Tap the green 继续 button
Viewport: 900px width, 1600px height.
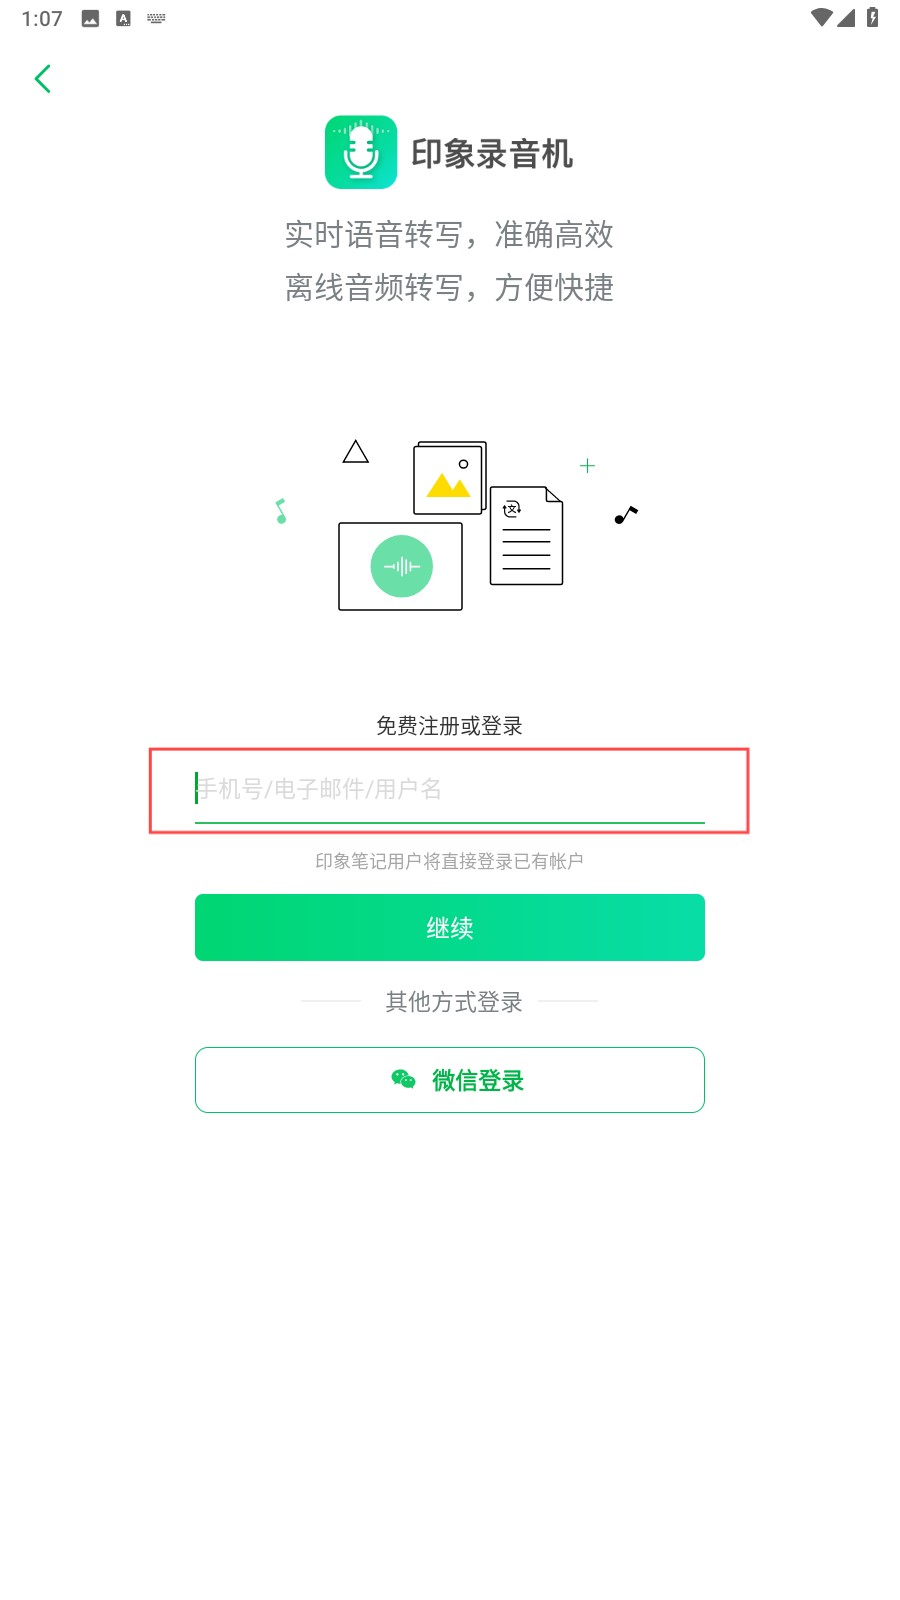point(450,928)
